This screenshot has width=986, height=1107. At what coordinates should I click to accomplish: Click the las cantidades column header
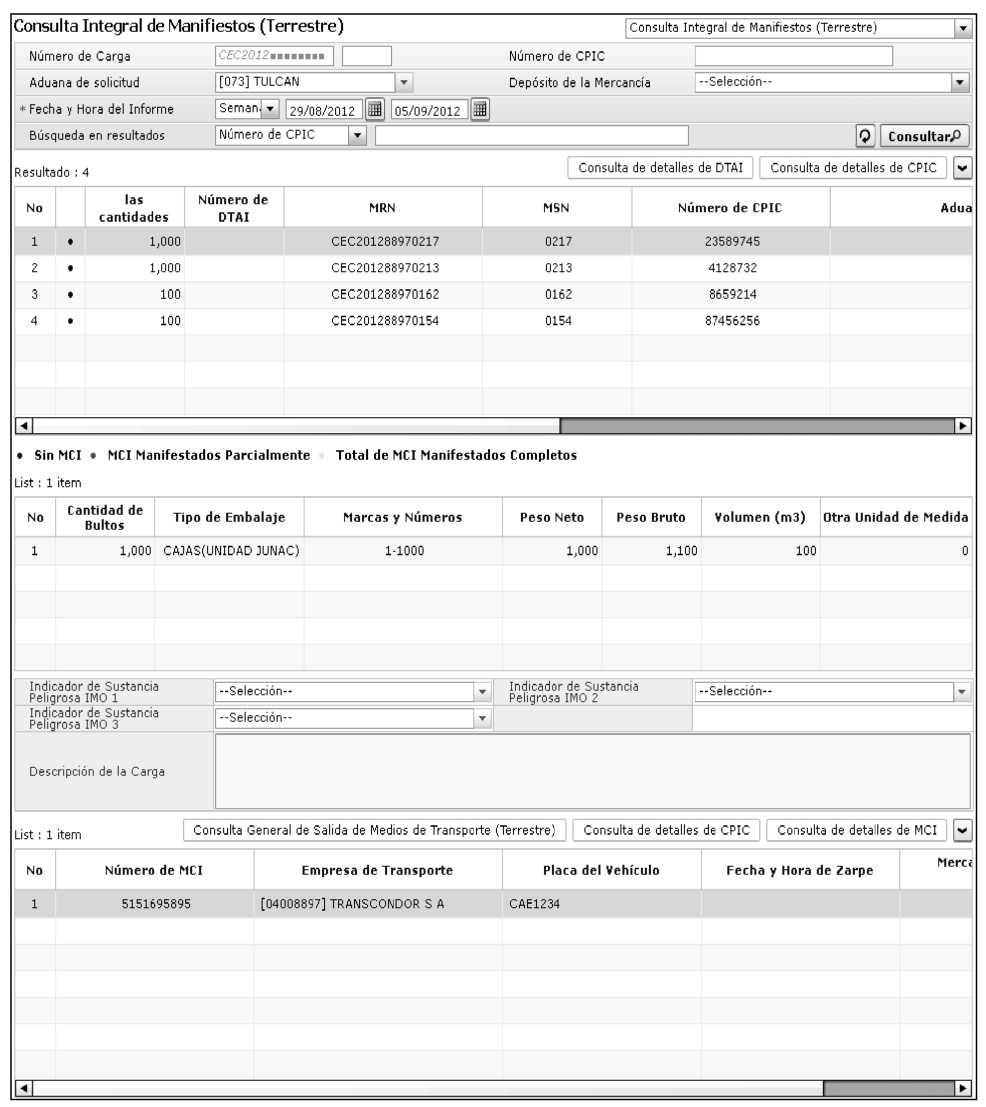coord(134,208)
